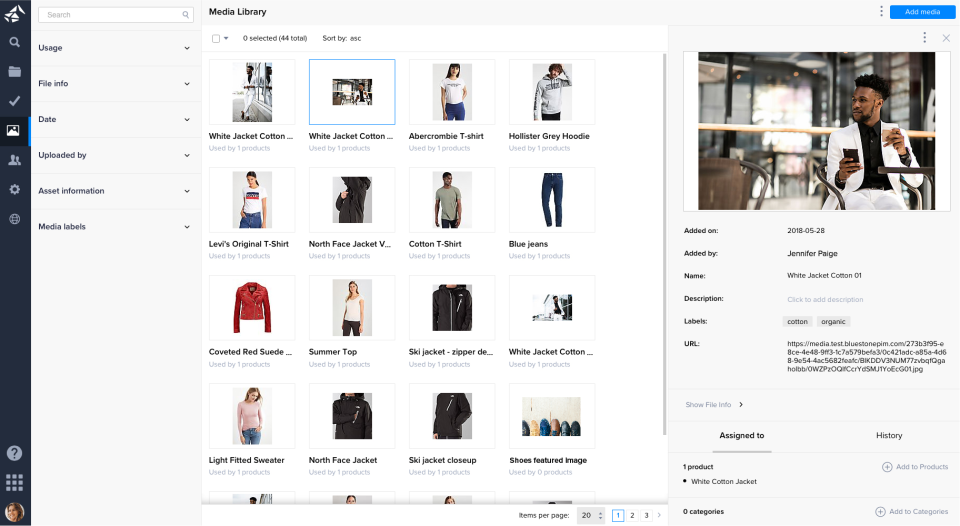Switch to the History tab
960x526 pixels.
(889, 436)
